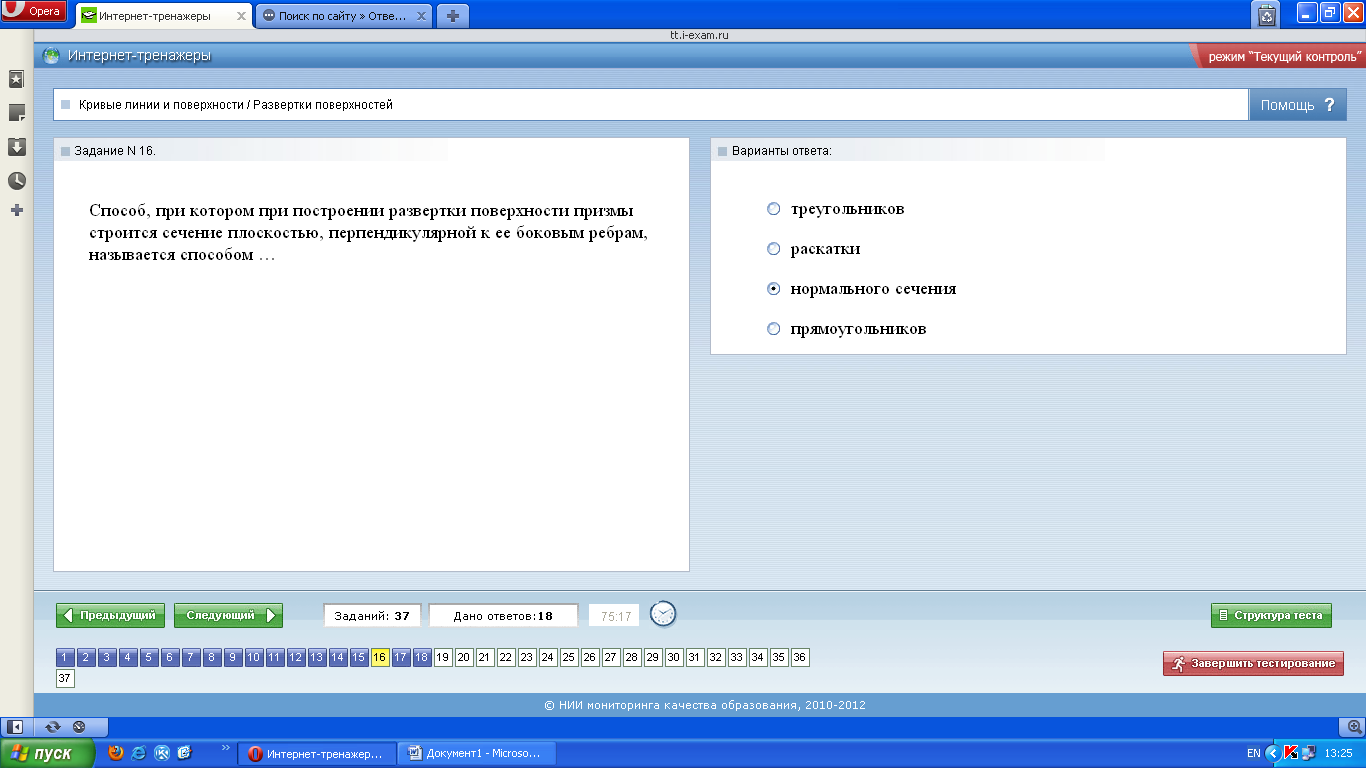Click the Дано ответов: 18 counter
The width and height of the screenshot is (1366, 768).
(x=504, y=616)
